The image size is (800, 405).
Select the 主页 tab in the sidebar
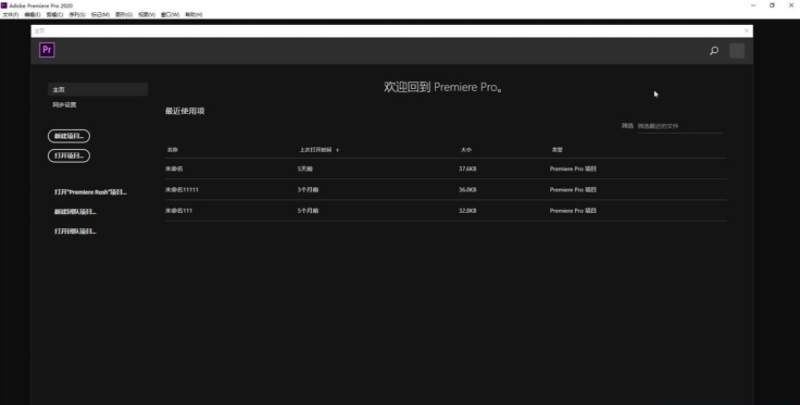[97, 90]
